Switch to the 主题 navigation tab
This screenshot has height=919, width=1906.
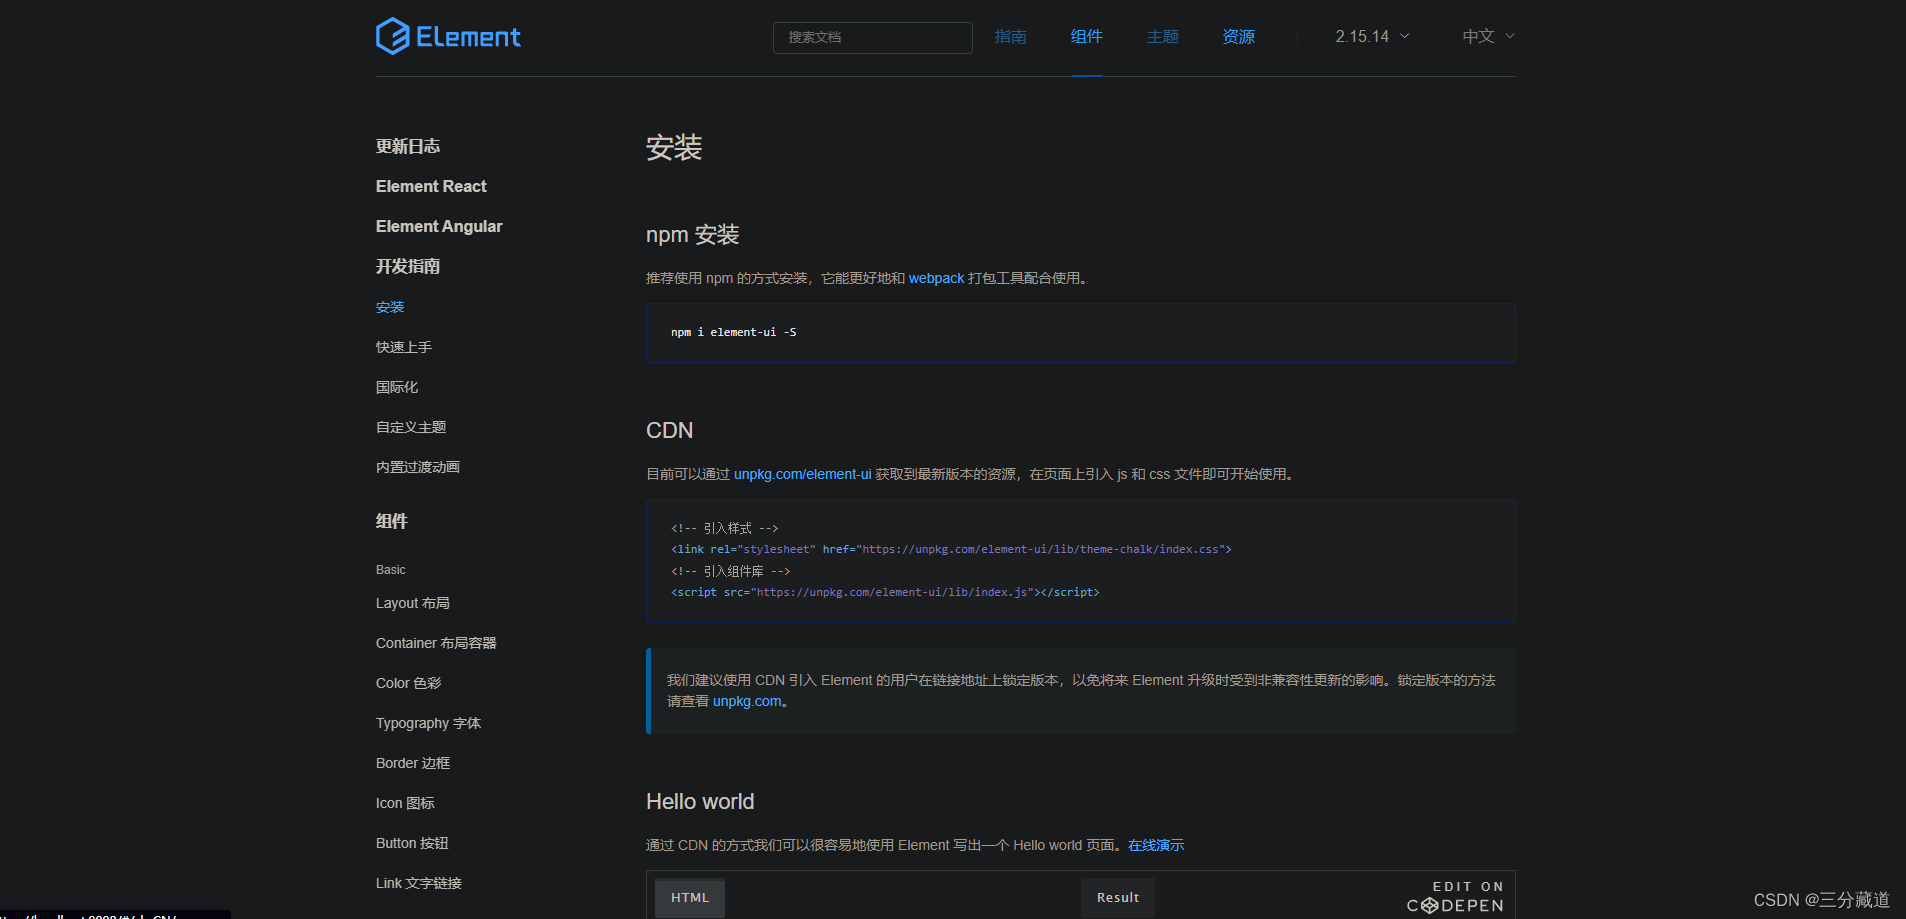pos(1163,36)
